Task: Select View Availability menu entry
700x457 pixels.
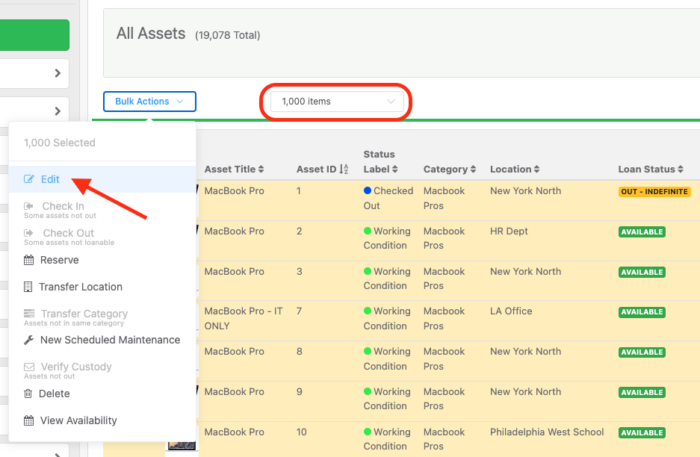Action: point(102,420)
